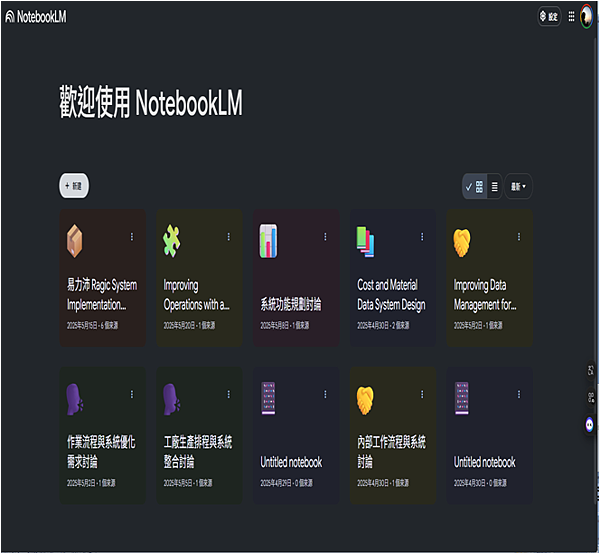Open the 系統功能規劃討論 notebook title
Image resolution: width=600 pixels, height=554 pixels.
291,305
